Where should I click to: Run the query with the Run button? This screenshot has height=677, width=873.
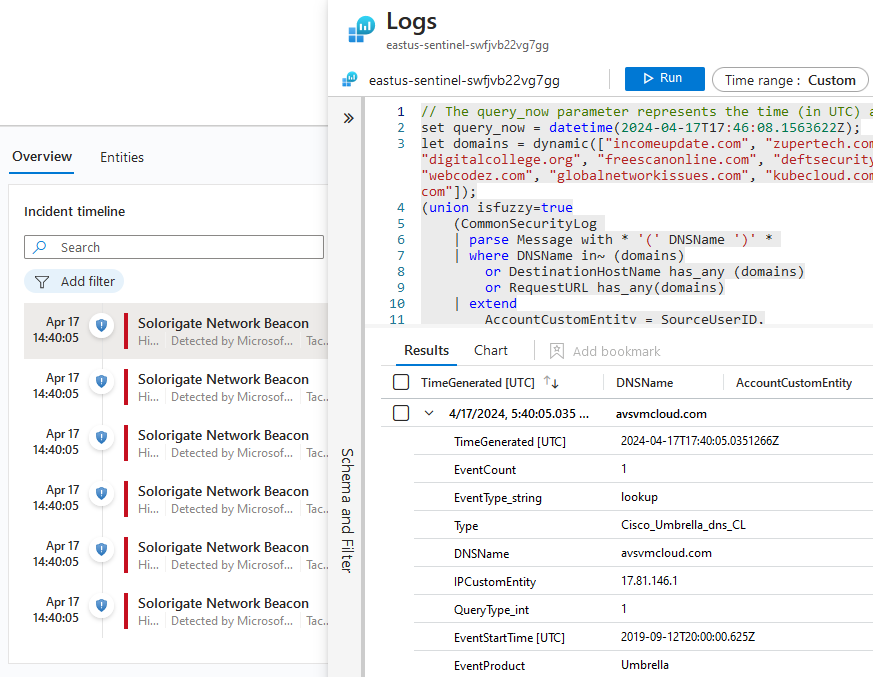[664, 79]
